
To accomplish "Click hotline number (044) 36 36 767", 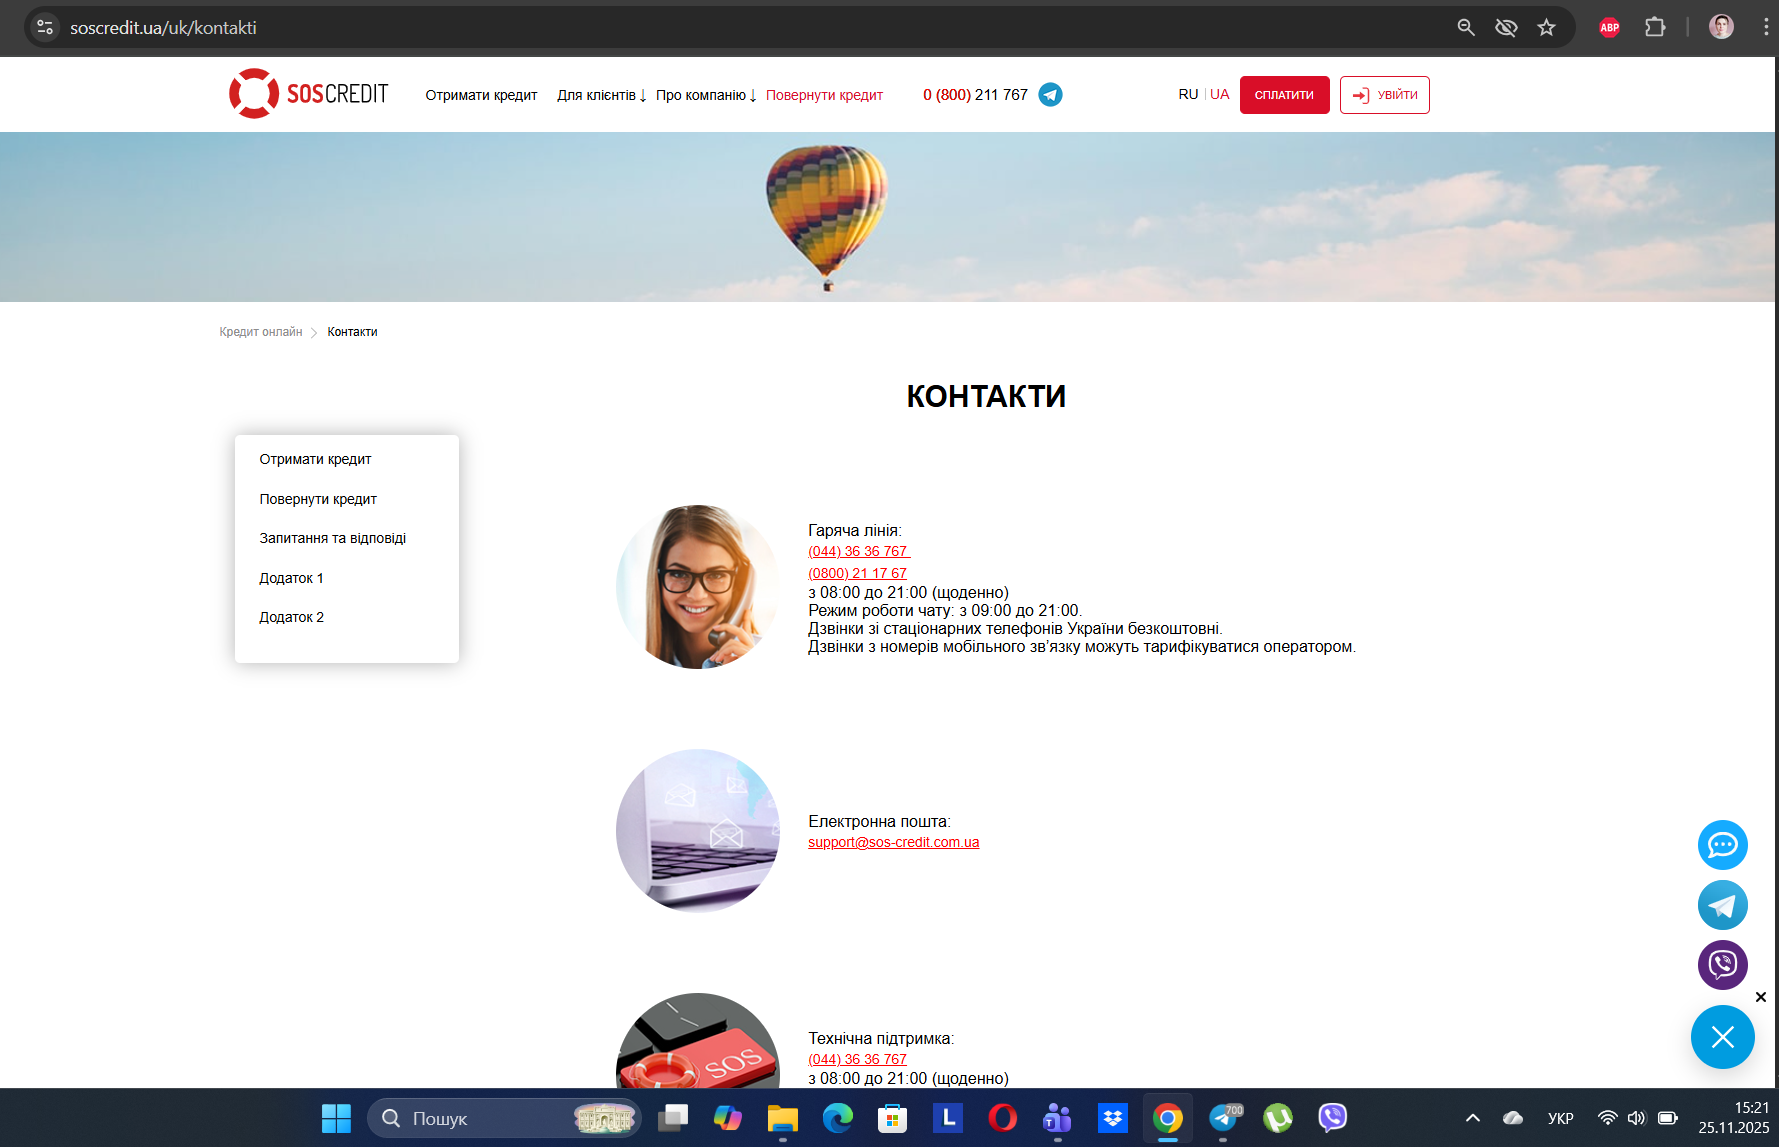I will [x=858, y=551].
